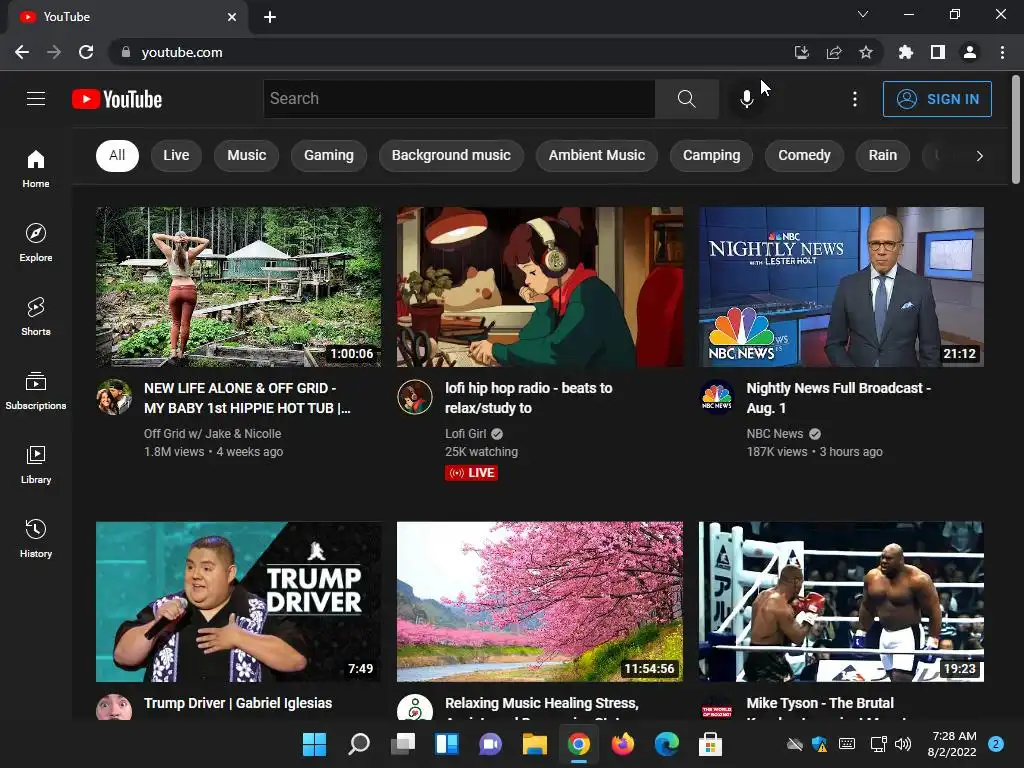
Task: Open new browser tab with plus
Action: tap(270, 17)
